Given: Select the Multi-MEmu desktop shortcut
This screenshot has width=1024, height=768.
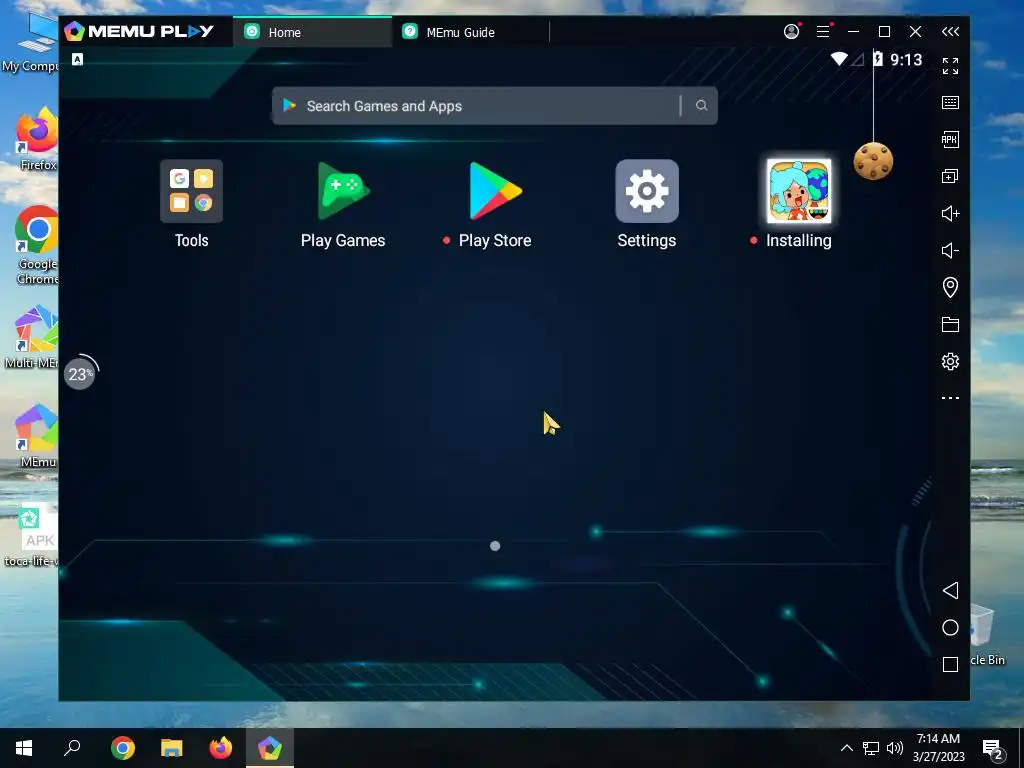Looking at the screenshot, I should (33, 338).
